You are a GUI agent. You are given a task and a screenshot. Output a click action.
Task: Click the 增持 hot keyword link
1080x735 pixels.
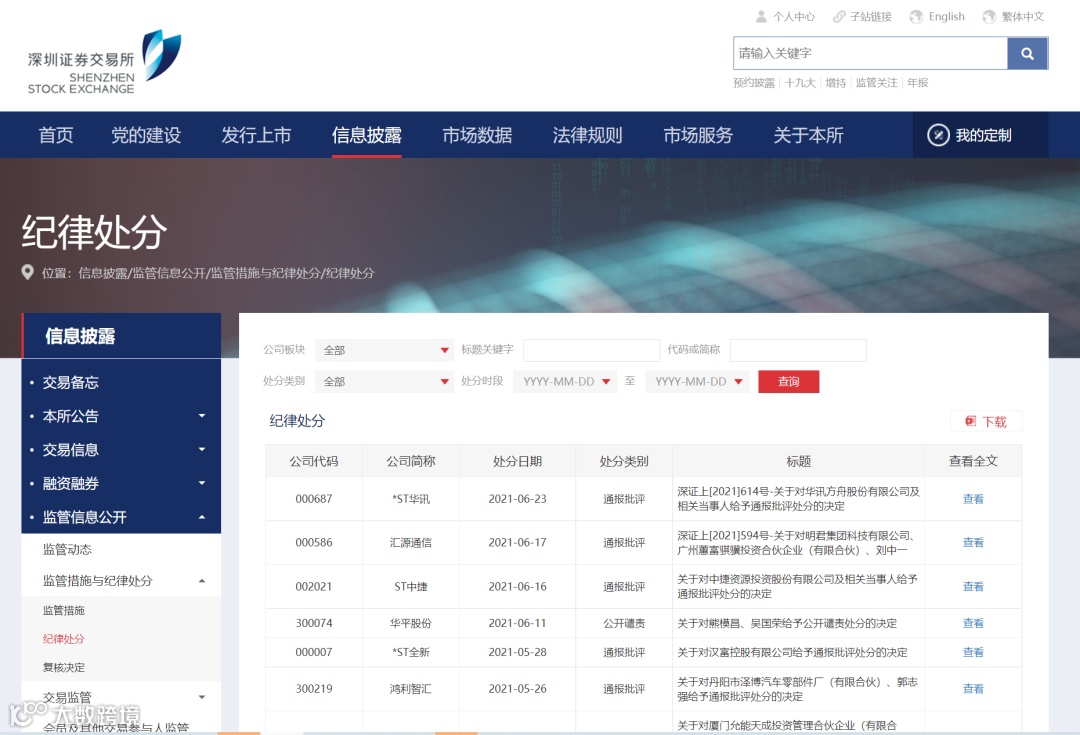(x=835, y=83)
